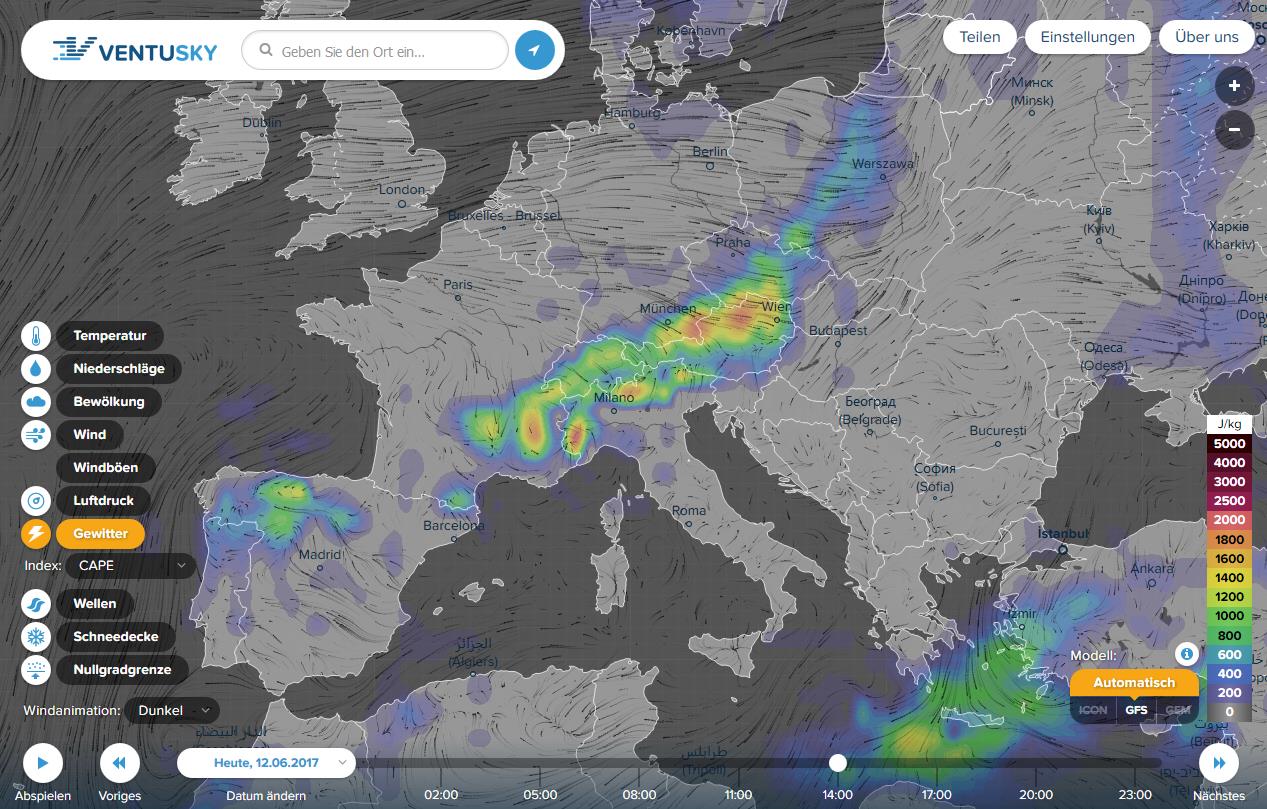
Task: Jump to 11:00 on the timeline
Action: [738, 795]
